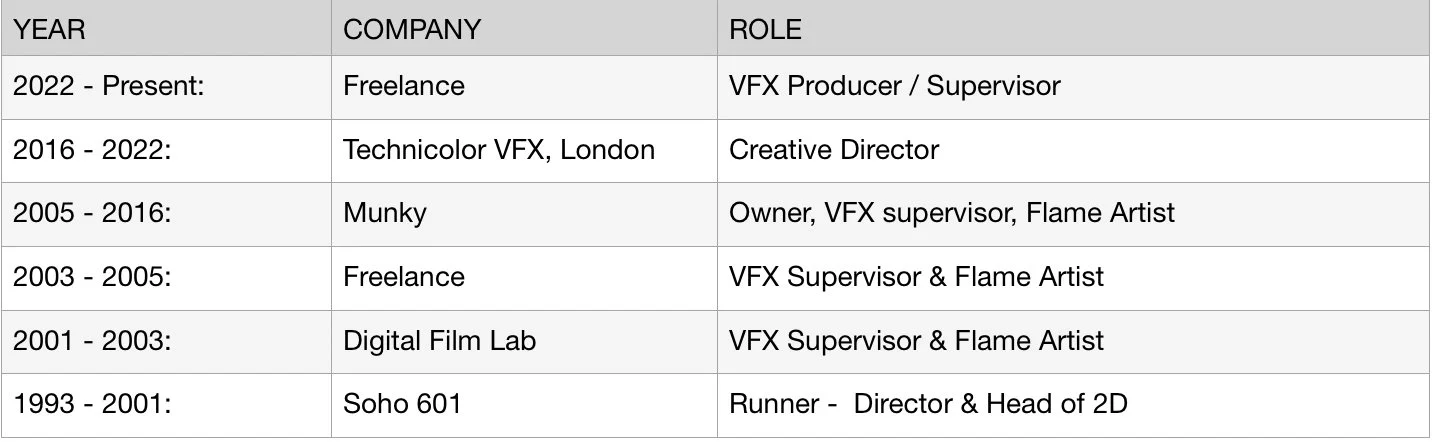The width and height of the screenshot is (1432, 442).
Task: Select the 'Creative Director' role cell
Action: tap(834, 150)
